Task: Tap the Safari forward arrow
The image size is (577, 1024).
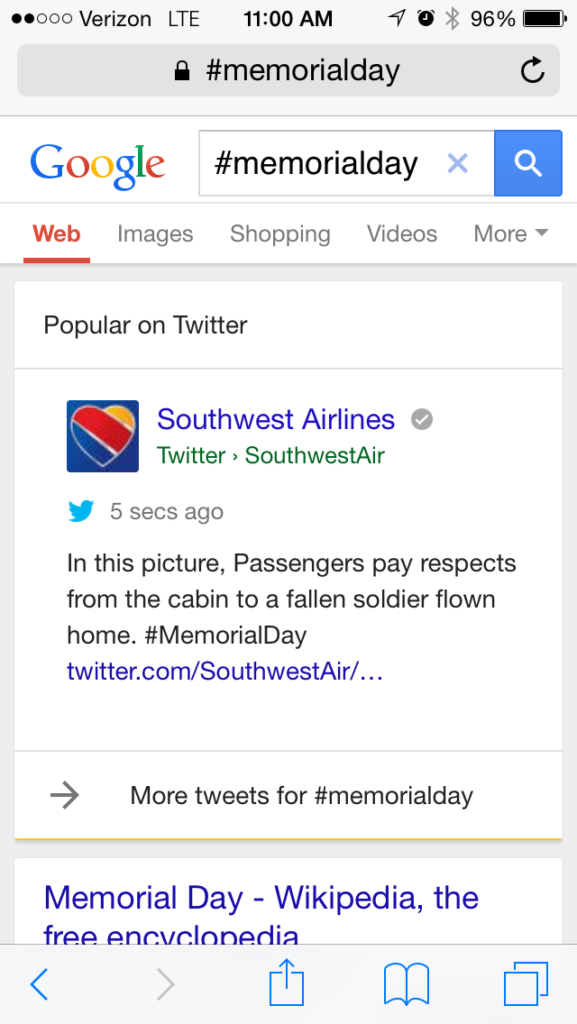Action: point(166,984)
